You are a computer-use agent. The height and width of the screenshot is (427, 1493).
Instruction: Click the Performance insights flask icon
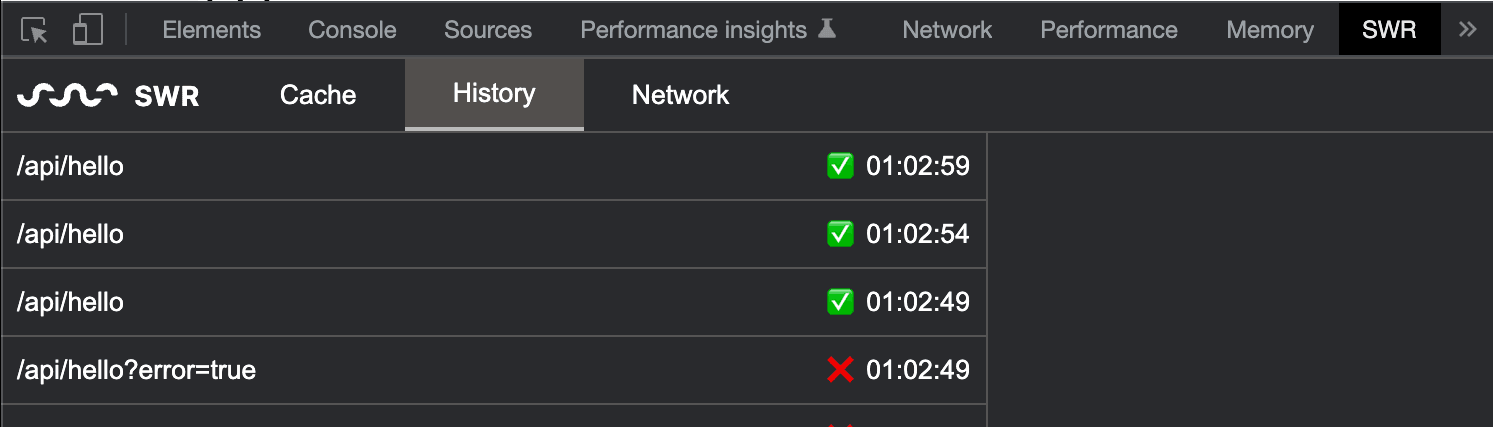click(x=826, y=30)
